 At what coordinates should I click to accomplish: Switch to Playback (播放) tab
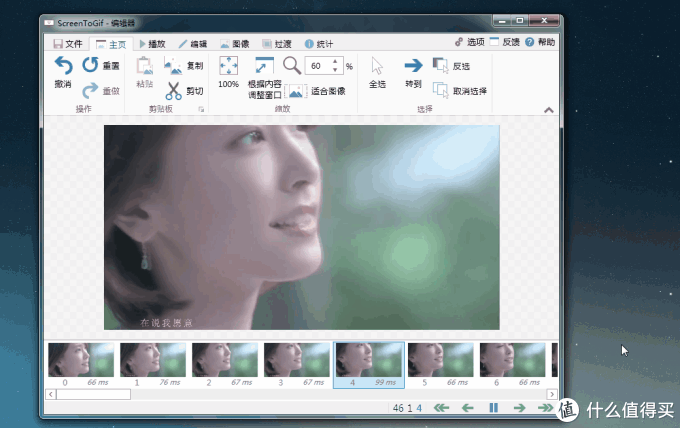tap(153, 44)
